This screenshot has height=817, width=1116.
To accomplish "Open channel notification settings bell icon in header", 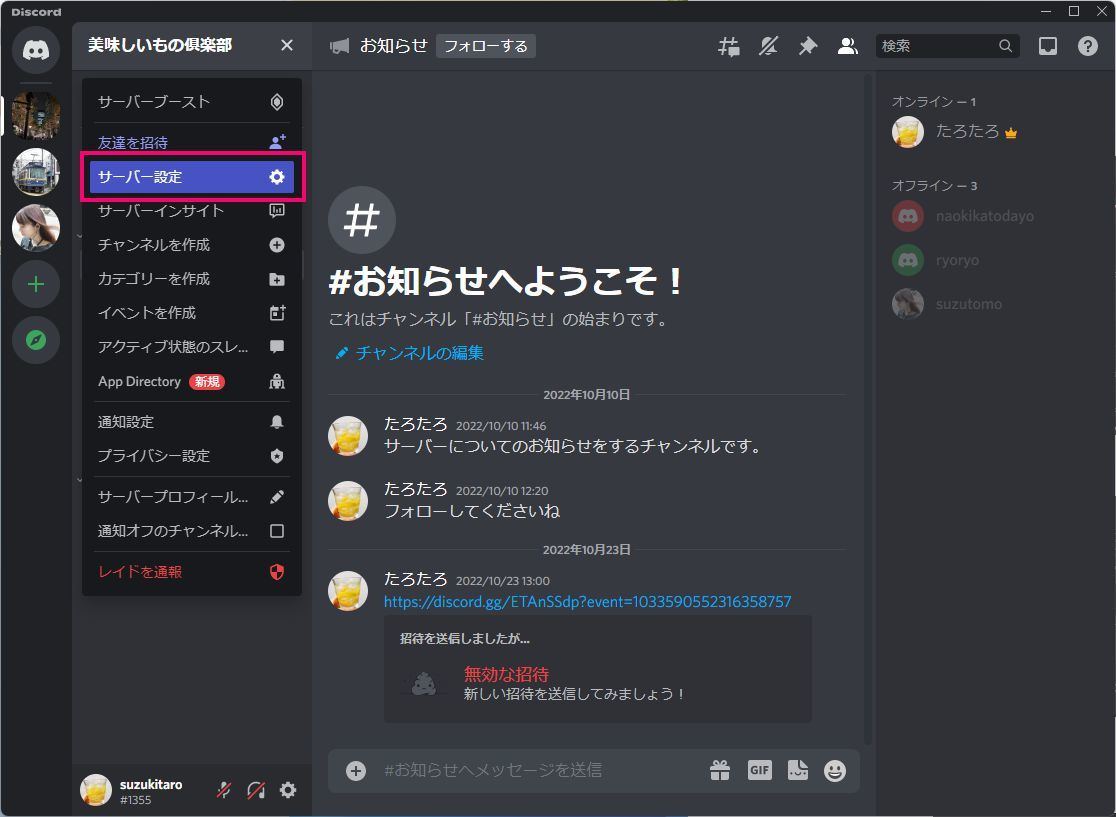I will 768,46.
